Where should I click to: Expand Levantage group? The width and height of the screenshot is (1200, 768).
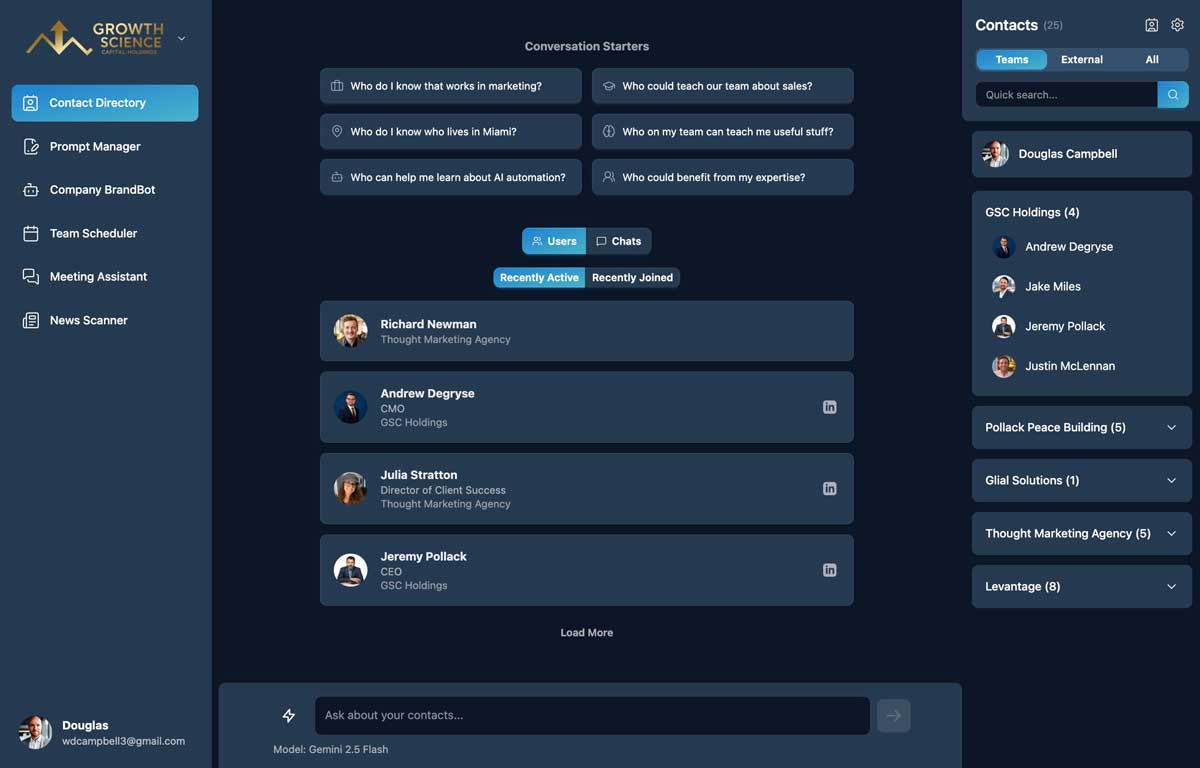click(x=1082, y=586)
